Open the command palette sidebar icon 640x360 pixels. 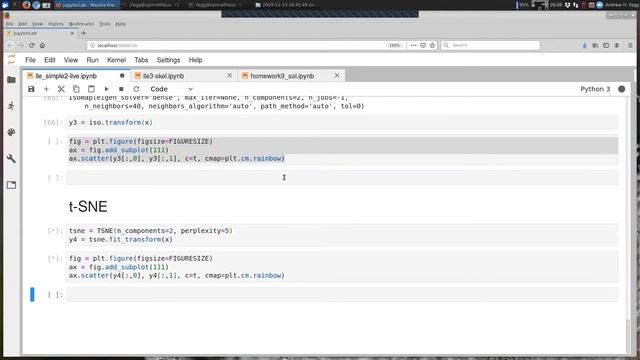tap(11, 132)
